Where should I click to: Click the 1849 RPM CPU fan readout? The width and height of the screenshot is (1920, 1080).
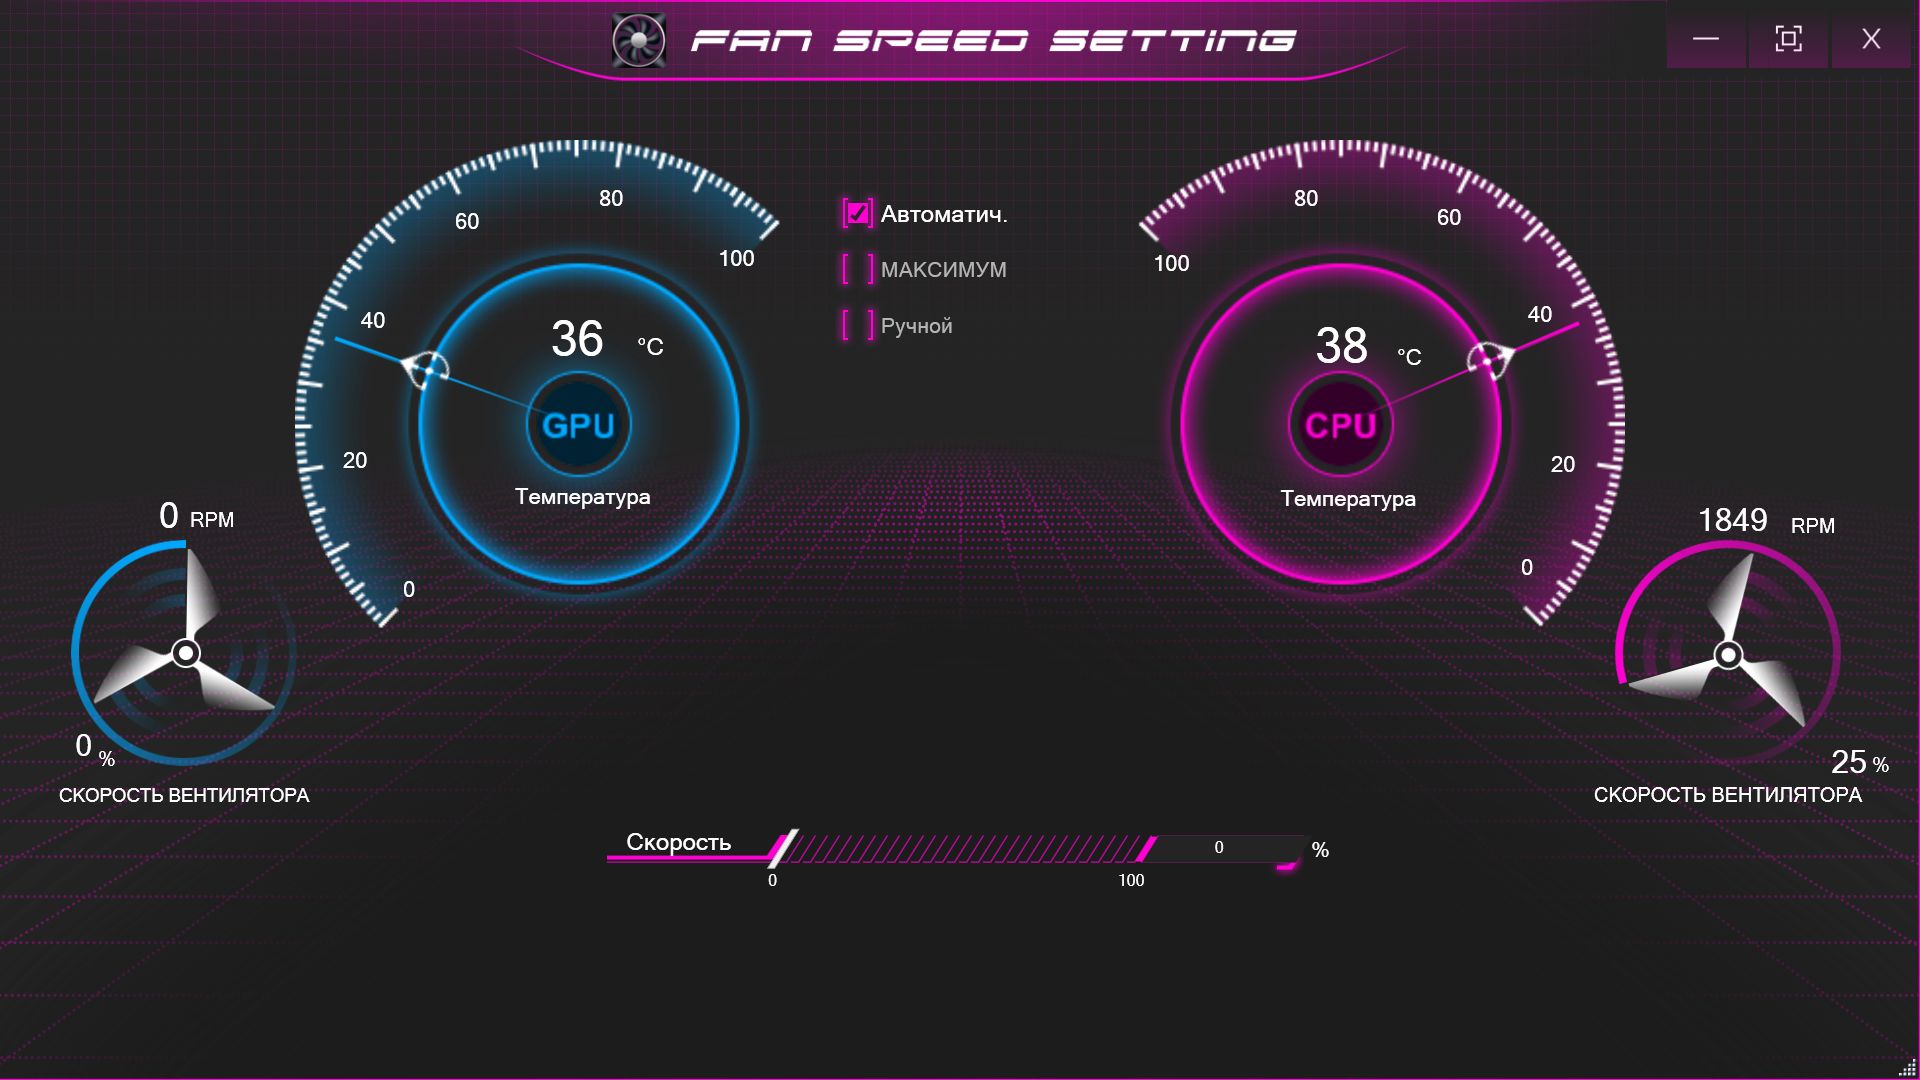pos(1766,521)
